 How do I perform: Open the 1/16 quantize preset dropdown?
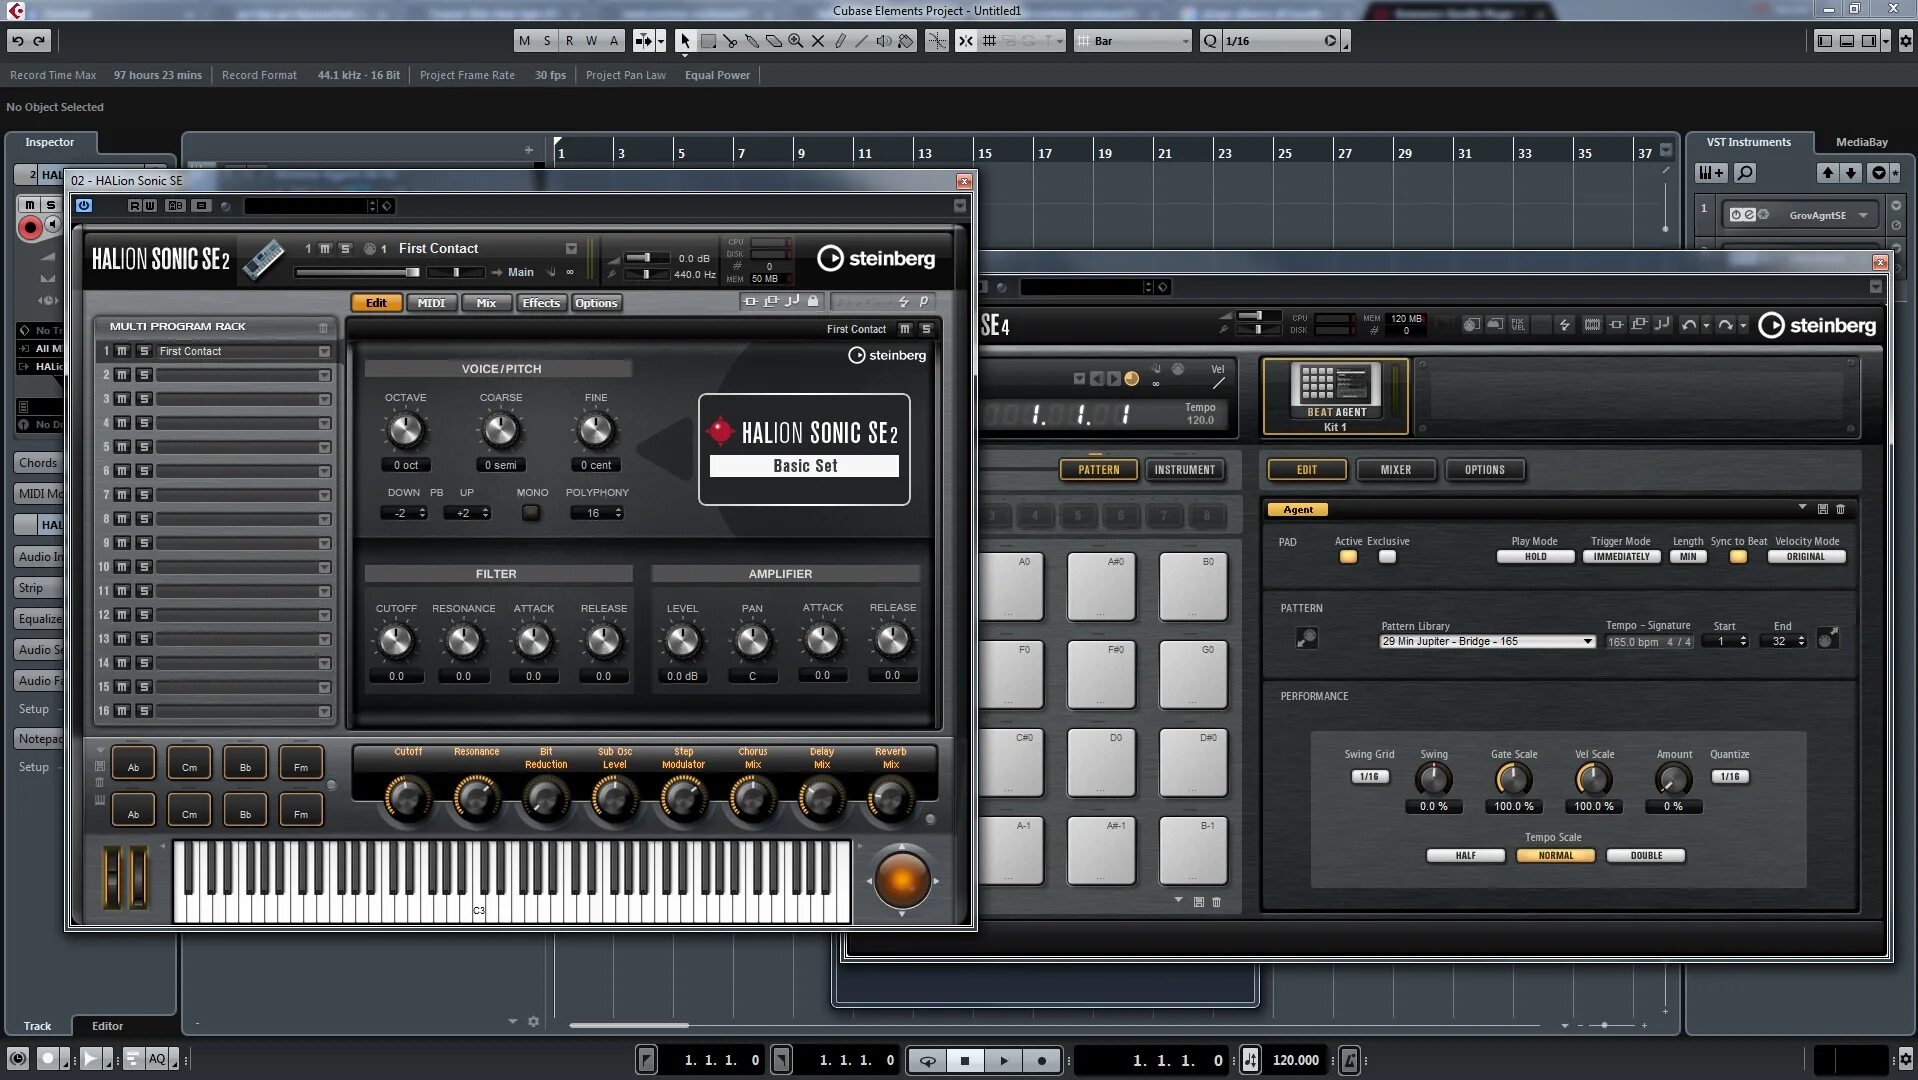(x=1281, y=41)
